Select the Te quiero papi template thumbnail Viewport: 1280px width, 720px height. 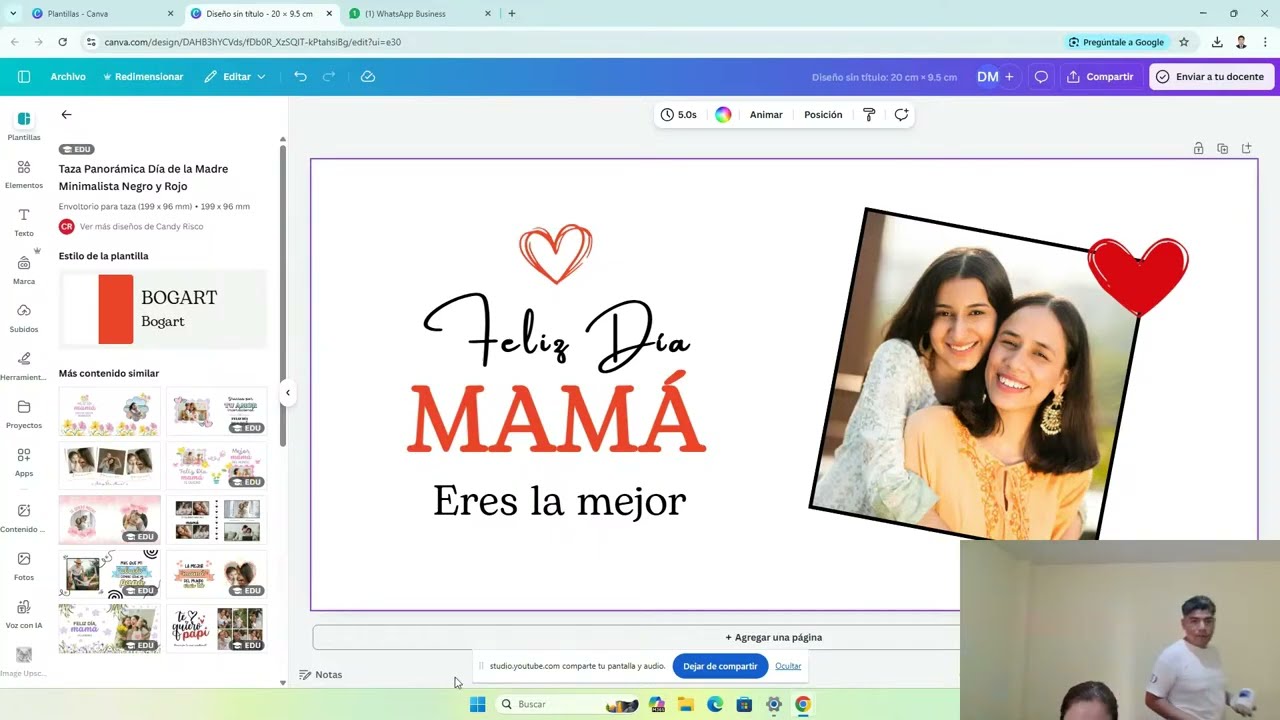coord(216,629)
